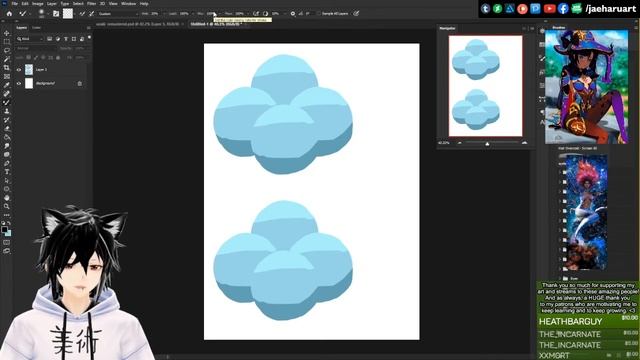Open the Filter menu

click(x=91, y=4)
